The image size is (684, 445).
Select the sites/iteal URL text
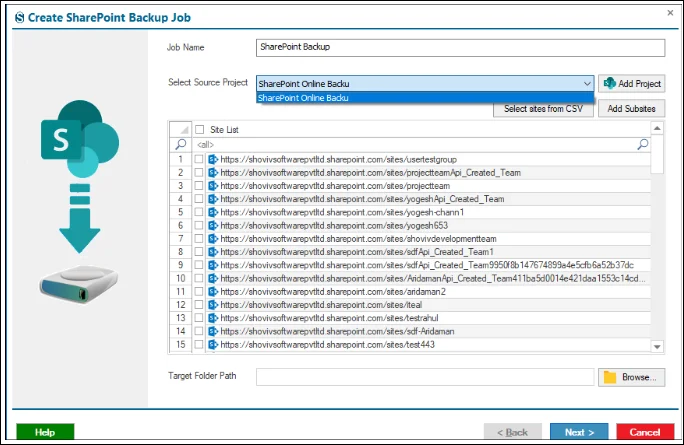[321, 305]
